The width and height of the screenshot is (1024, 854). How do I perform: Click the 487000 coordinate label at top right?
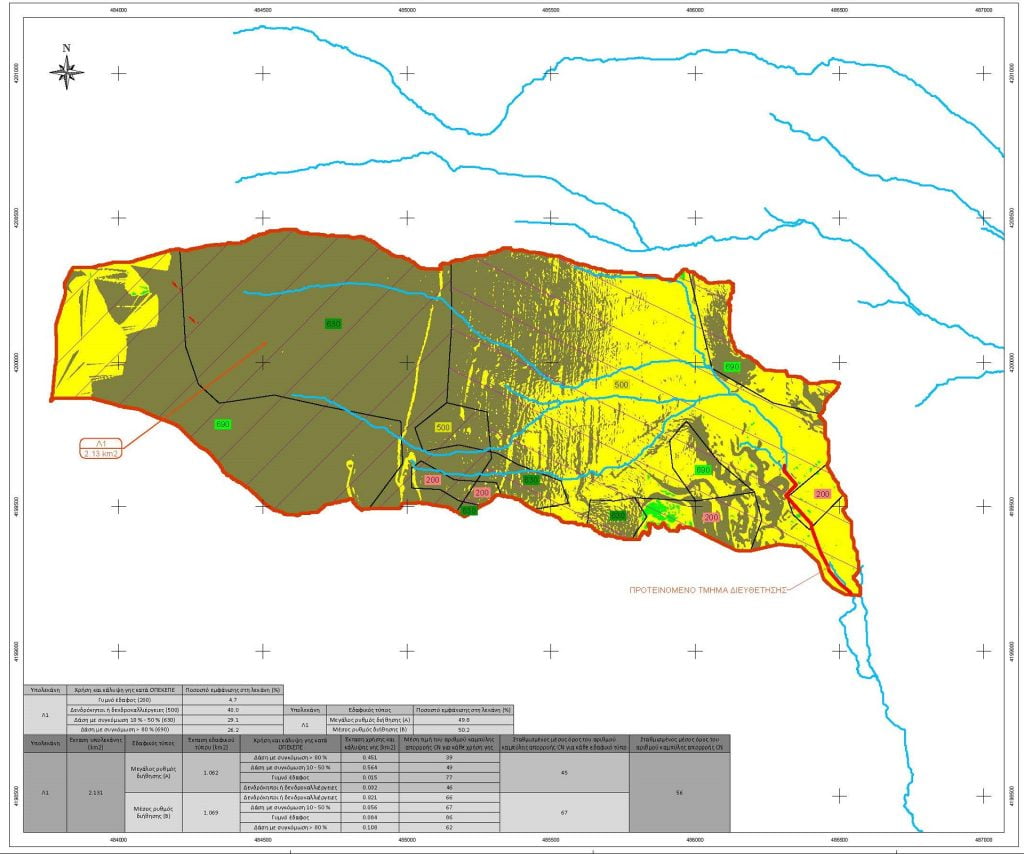tap(982, 12)
